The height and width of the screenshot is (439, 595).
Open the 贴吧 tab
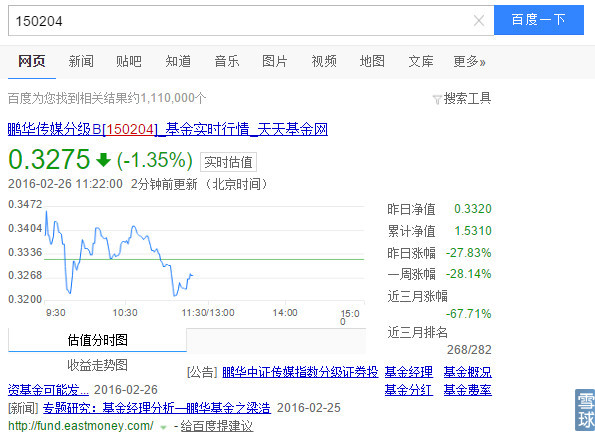point(129,61)
